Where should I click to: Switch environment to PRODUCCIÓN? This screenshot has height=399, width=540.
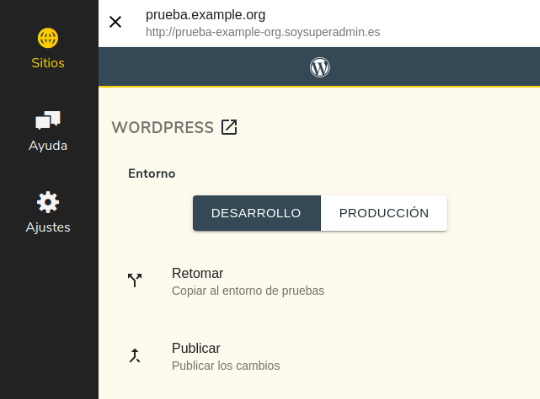click(384, 213)
